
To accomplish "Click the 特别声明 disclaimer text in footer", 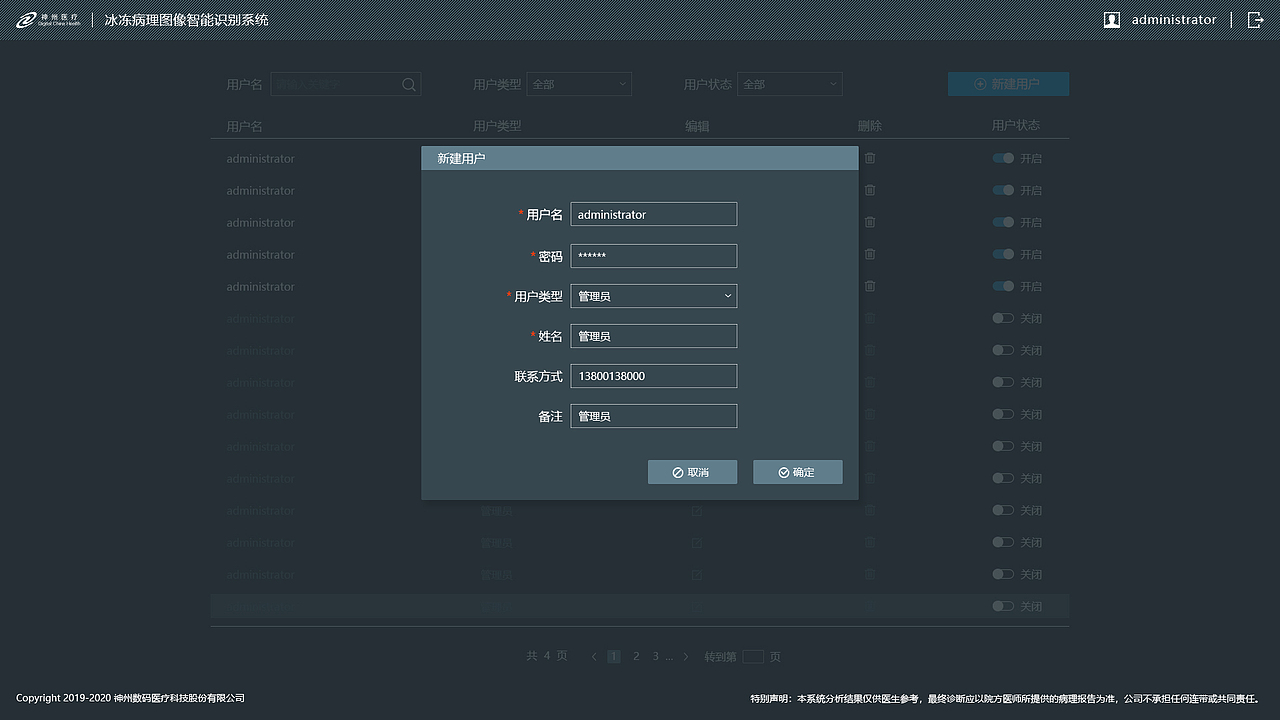I will click(1005, 698).
